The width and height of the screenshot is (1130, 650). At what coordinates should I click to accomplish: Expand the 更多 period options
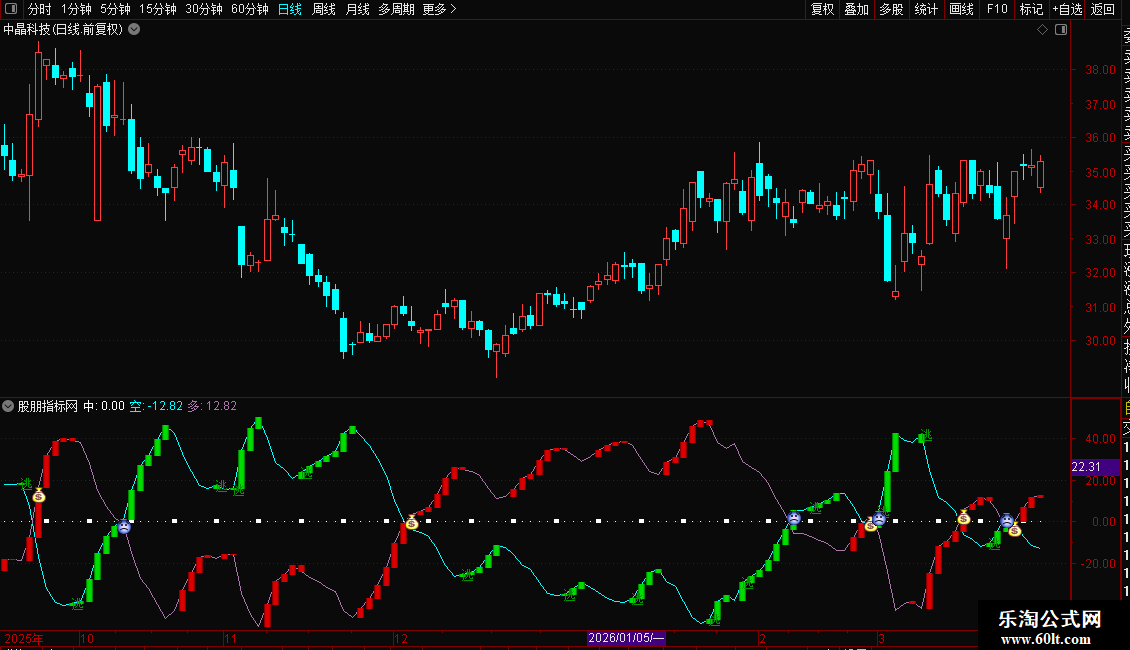point(439,9)
